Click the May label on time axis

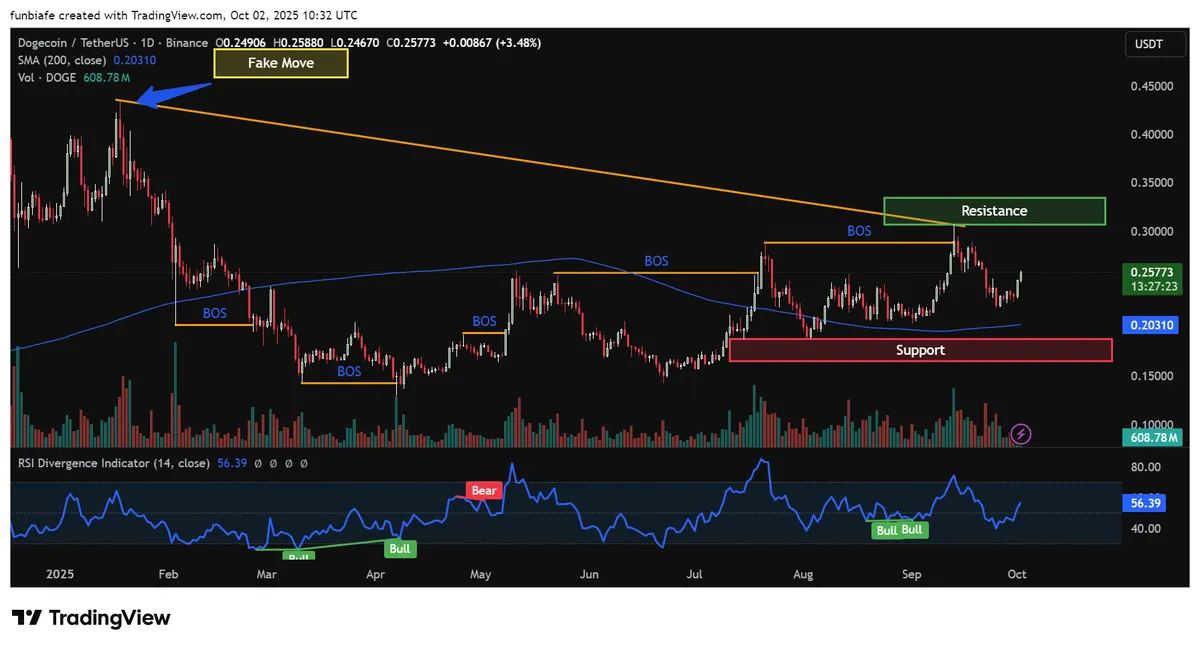coord(481,575)
